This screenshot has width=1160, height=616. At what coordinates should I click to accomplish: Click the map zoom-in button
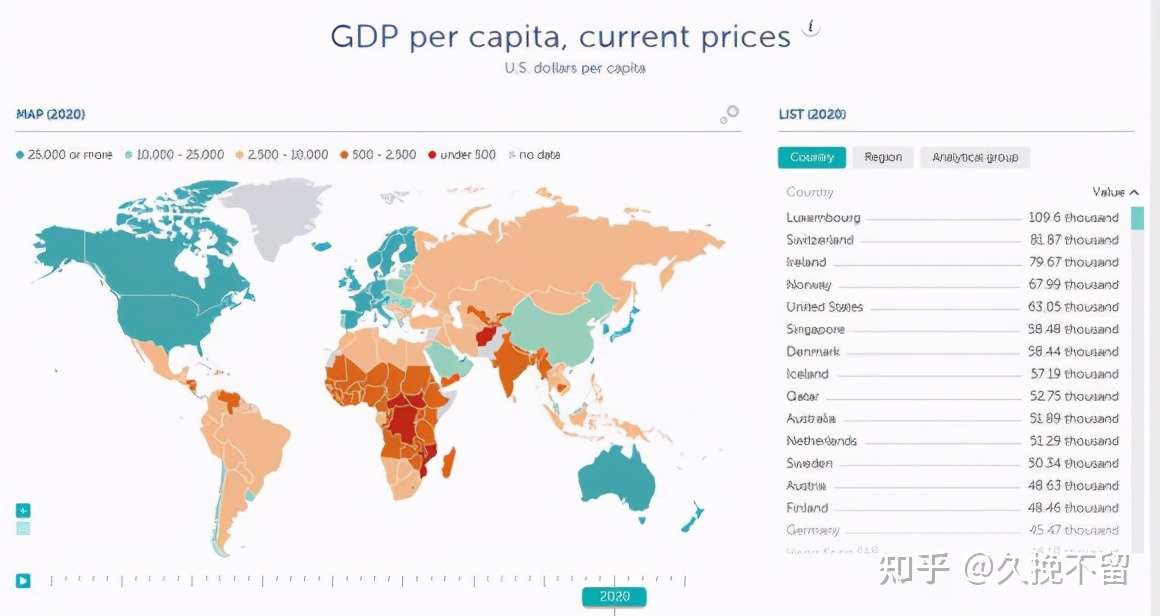[23, 510]
